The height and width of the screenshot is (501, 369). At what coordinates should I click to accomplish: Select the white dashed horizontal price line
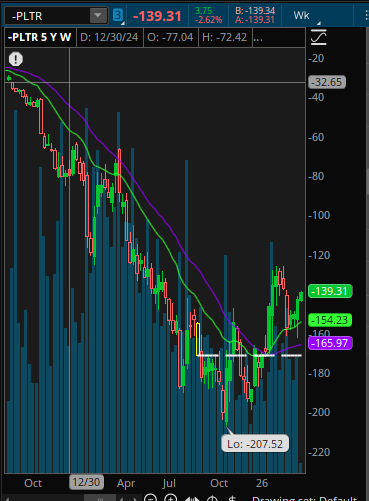click(x=249, y=356)
